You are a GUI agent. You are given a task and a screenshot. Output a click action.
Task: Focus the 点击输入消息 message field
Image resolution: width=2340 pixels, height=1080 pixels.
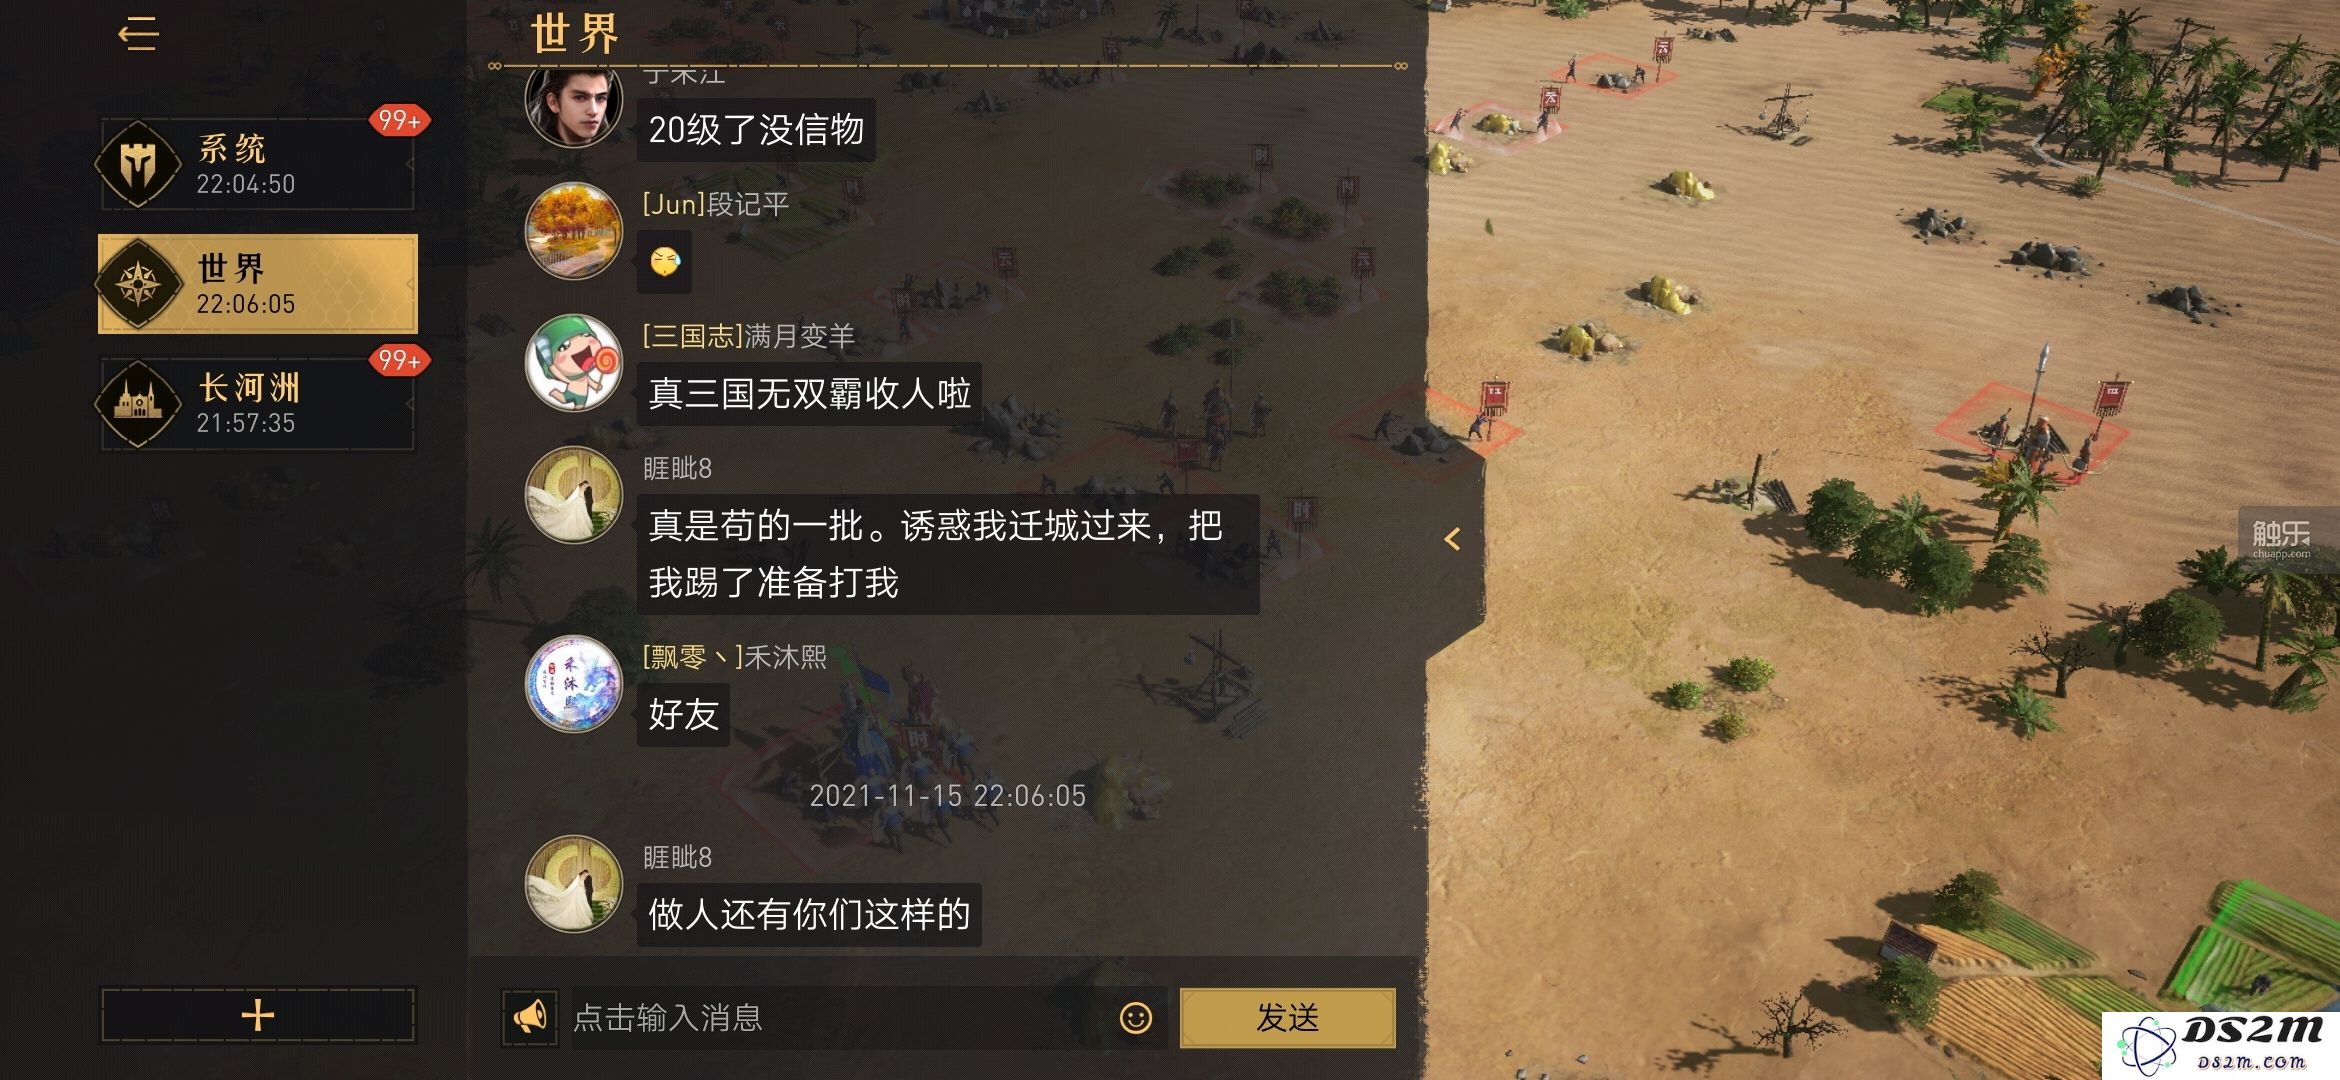point(840,1018)
